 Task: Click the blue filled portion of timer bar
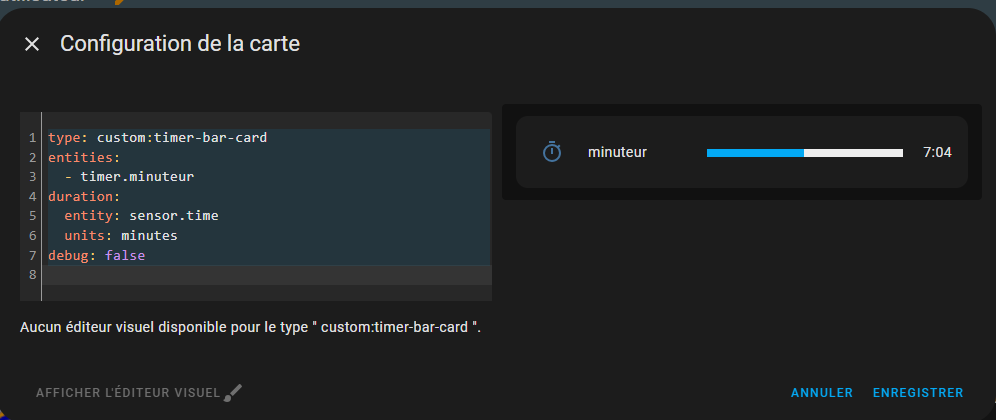(x=754, y=153)
